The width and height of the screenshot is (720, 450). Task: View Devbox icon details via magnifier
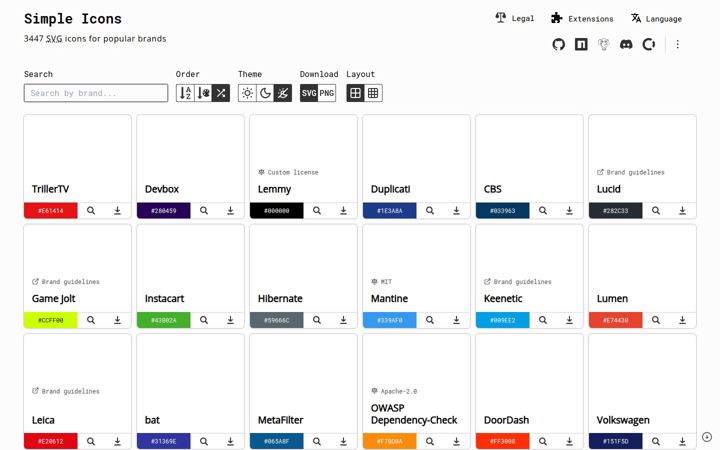(204, 211)
